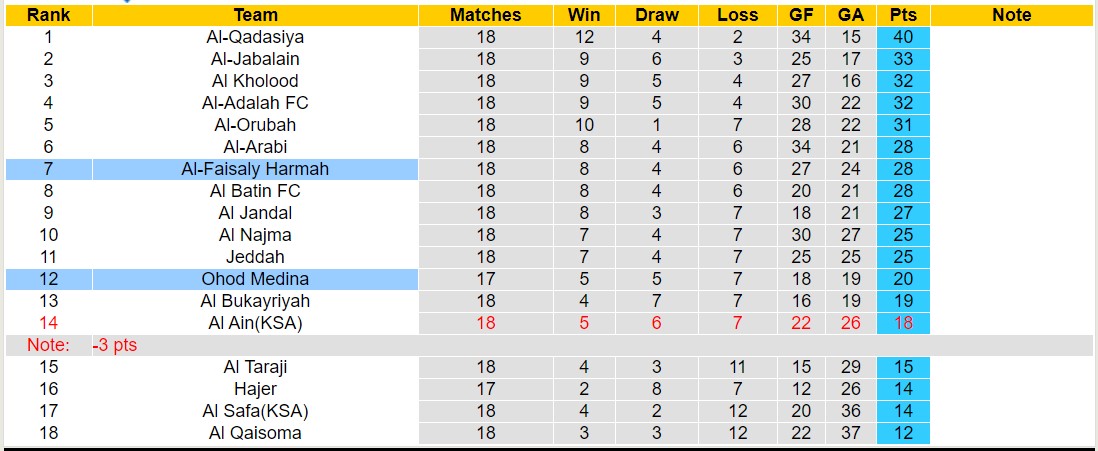Click the Pts column header
Viewport: 1098px width, 451px height.
point(903,15)
